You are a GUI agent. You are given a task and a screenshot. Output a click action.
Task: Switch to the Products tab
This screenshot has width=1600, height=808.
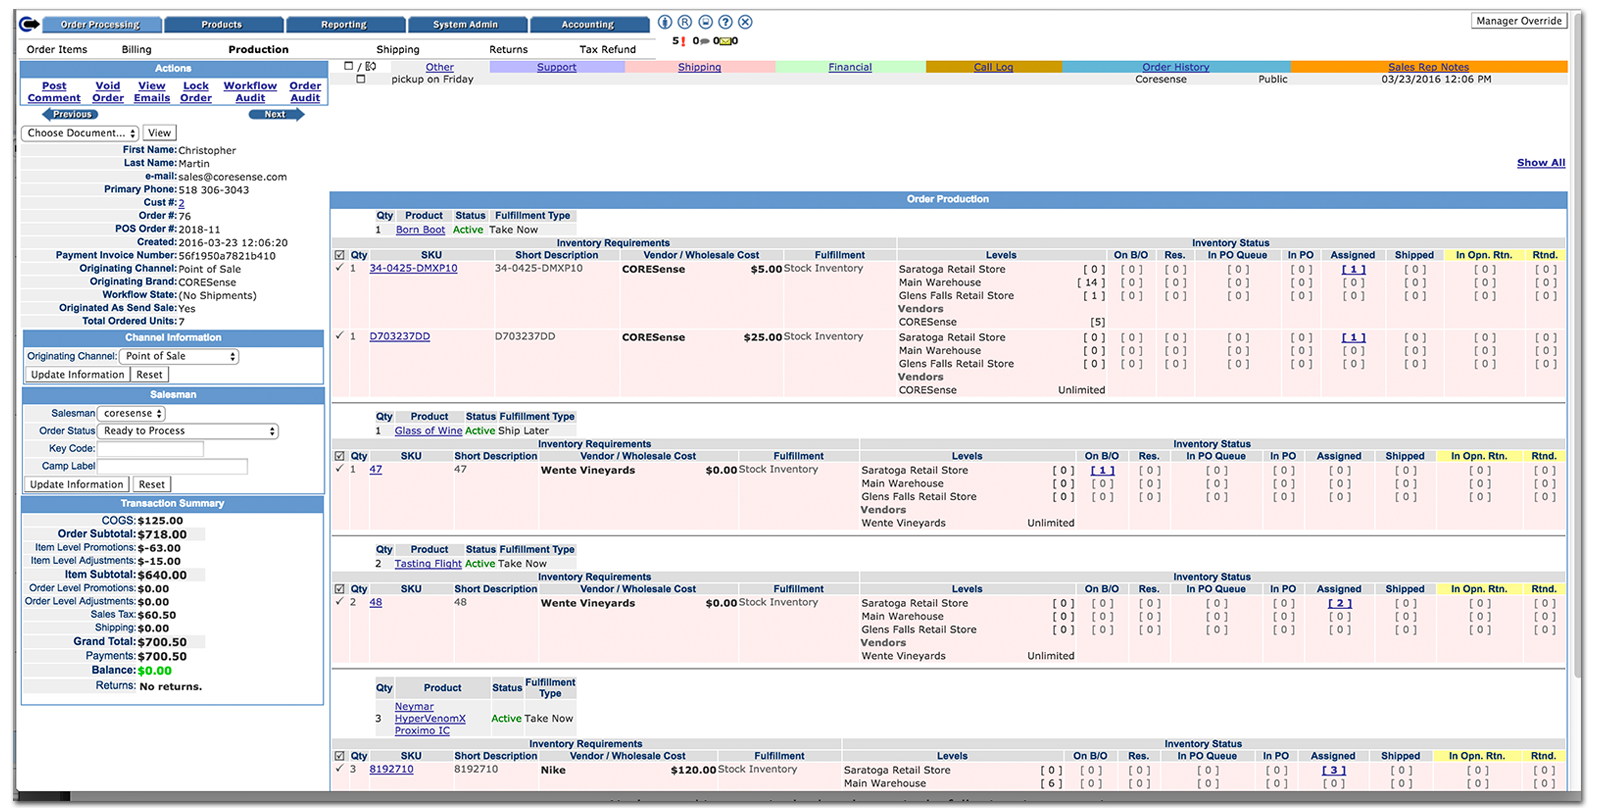[x=222, y=24]
